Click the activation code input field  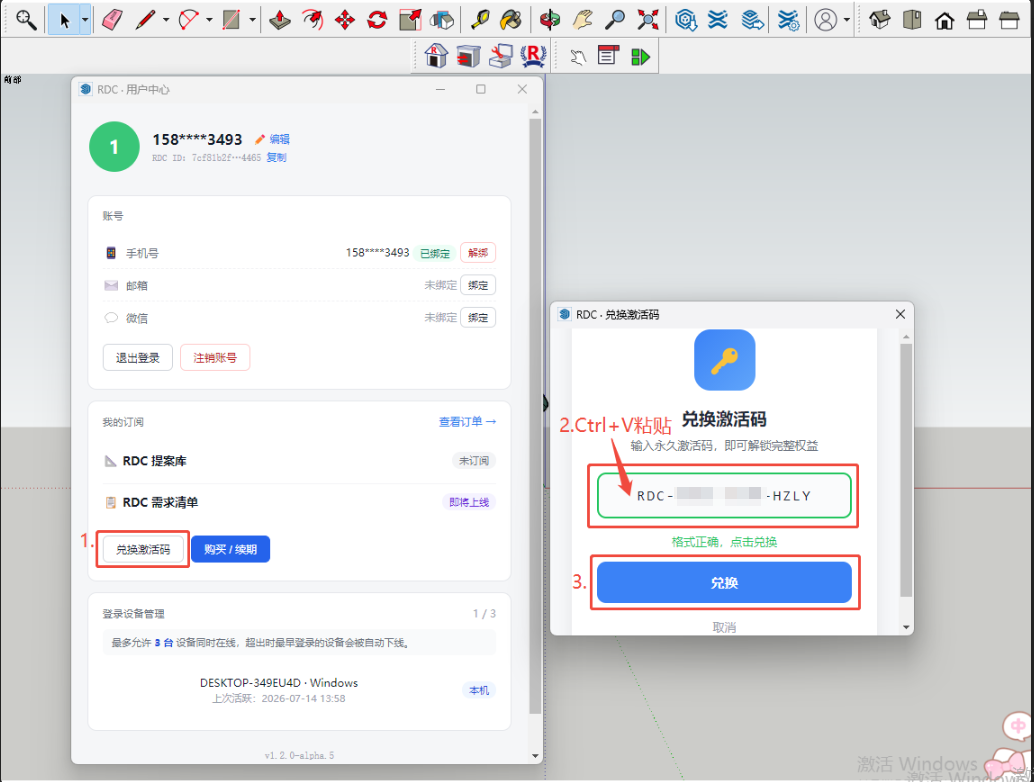pos(724,496)
